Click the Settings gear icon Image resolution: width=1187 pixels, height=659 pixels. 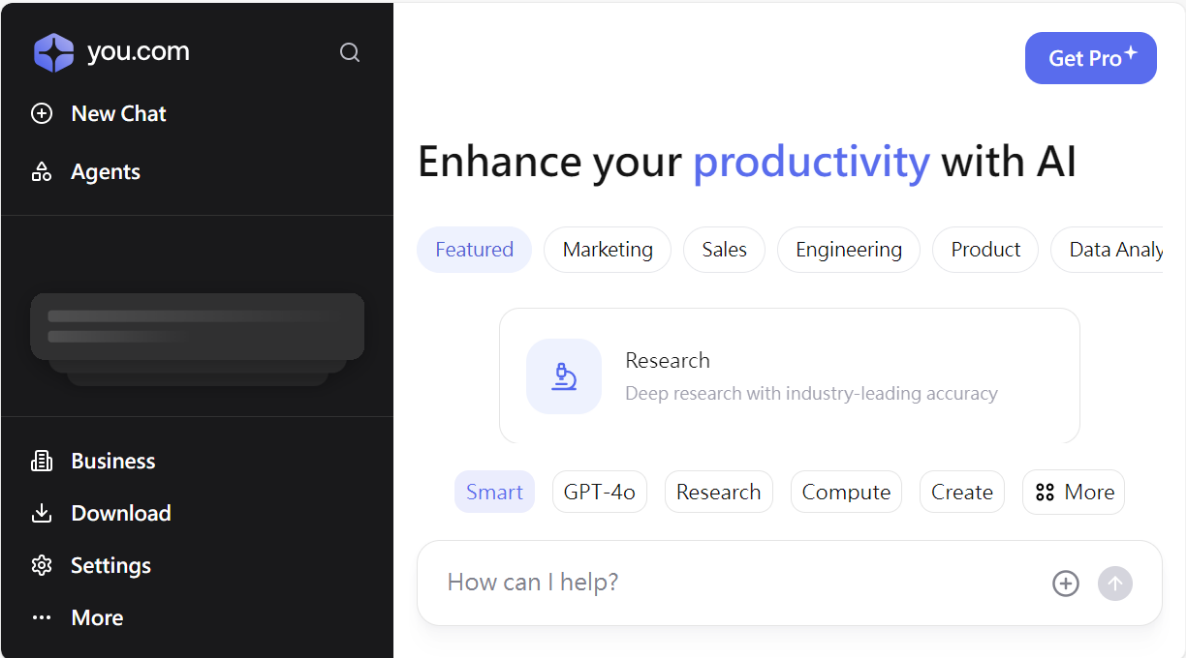coord(41,565)
